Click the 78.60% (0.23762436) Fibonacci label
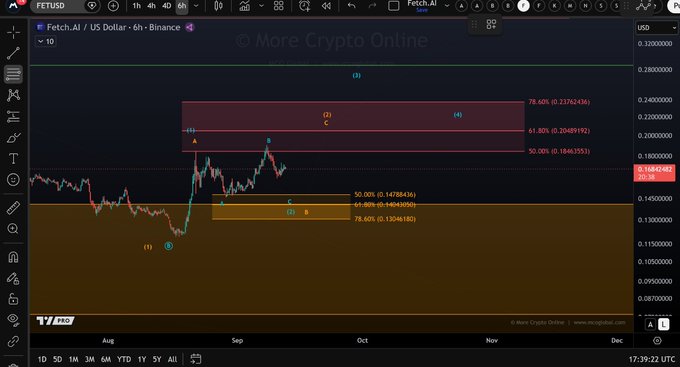The height and width of the screenshot is (367, 680). [x=559, y=102]
